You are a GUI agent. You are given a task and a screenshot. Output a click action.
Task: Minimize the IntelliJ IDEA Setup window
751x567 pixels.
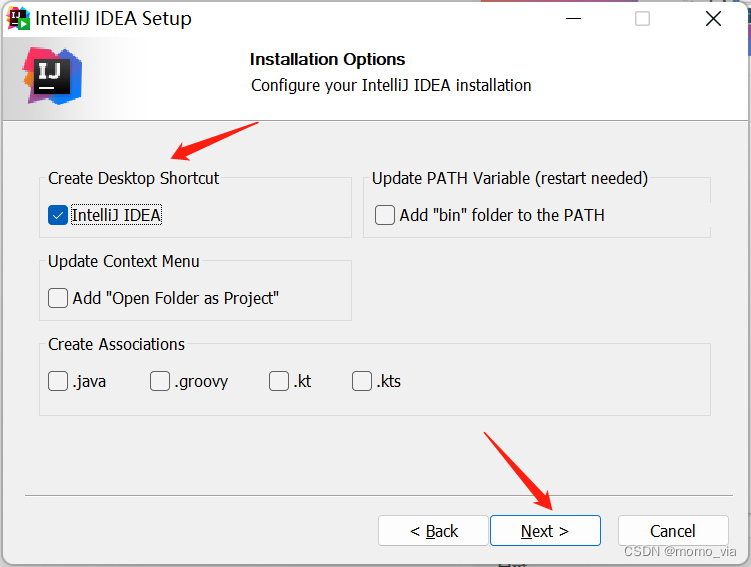573,19
